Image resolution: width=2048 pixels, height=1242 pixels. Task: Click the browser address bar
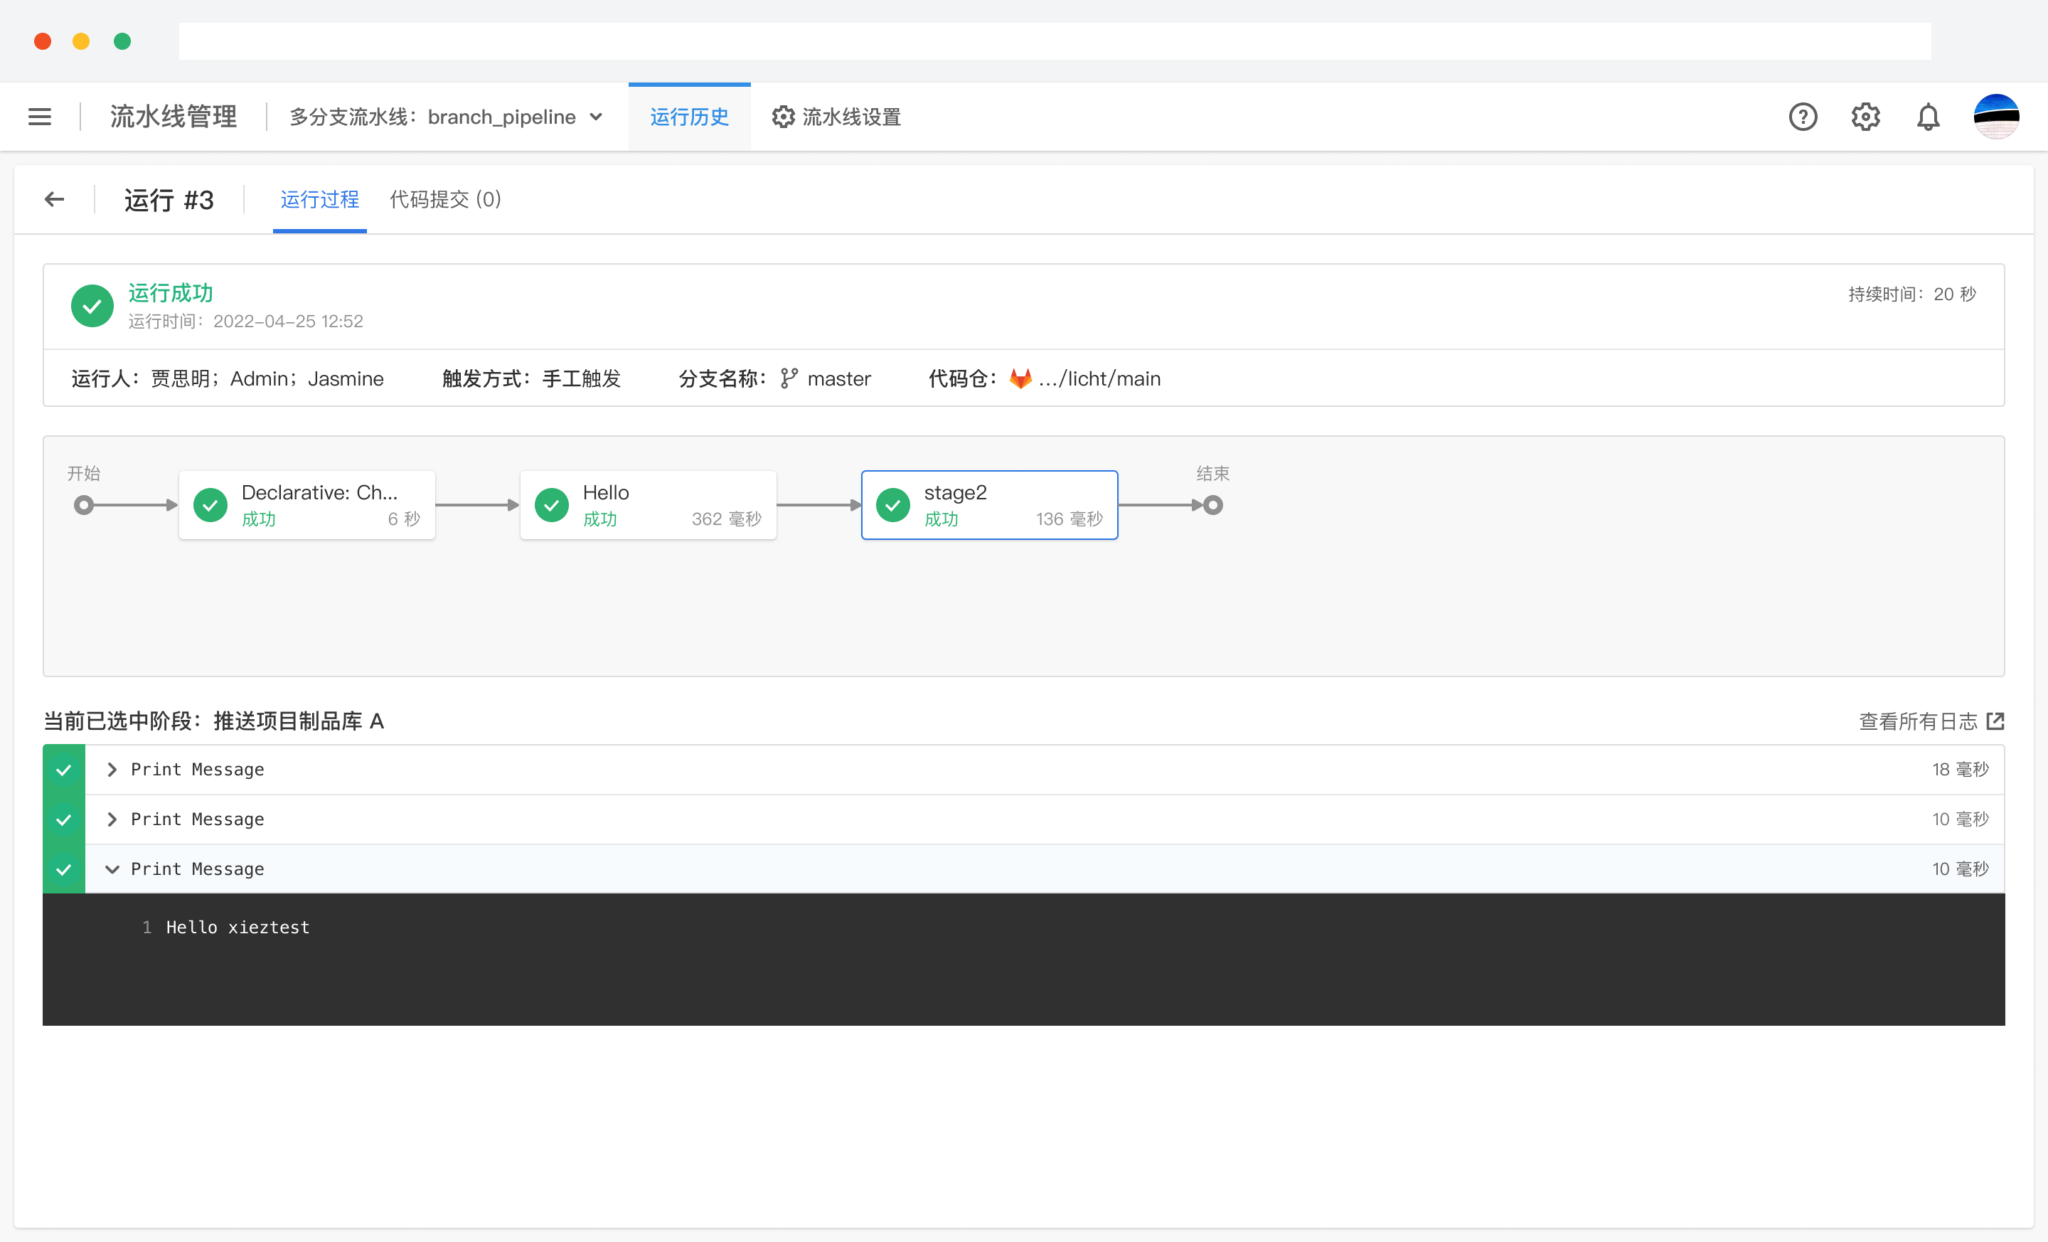point(1054,42)
